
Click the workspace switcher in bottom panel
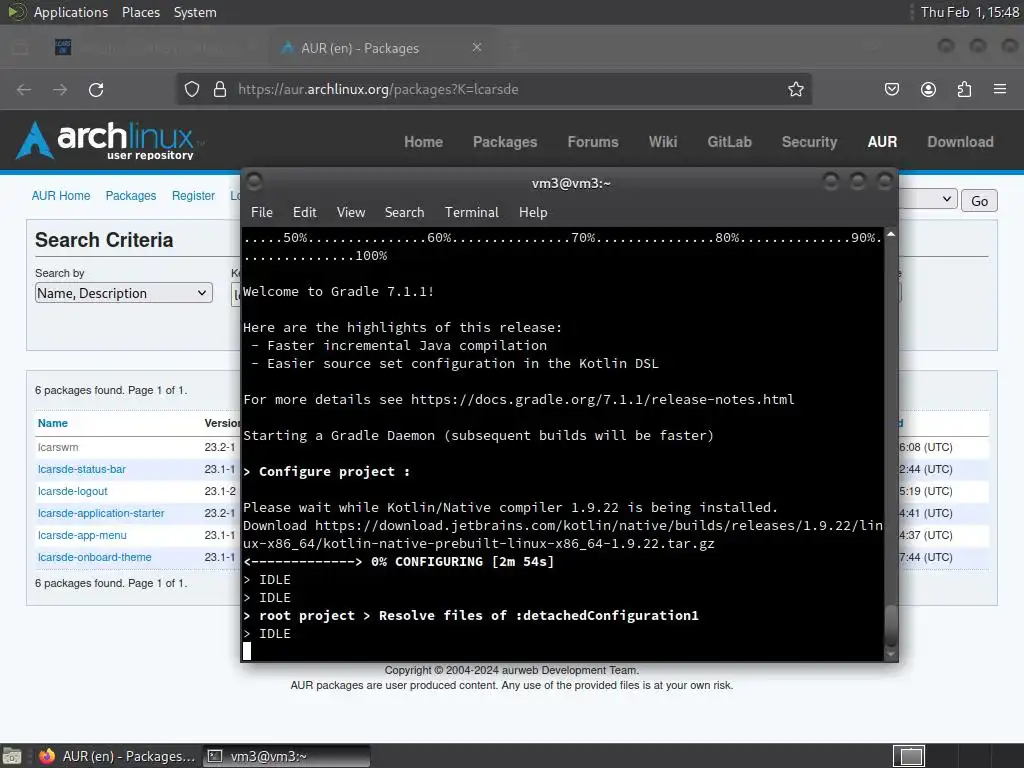tap(910, 756)
